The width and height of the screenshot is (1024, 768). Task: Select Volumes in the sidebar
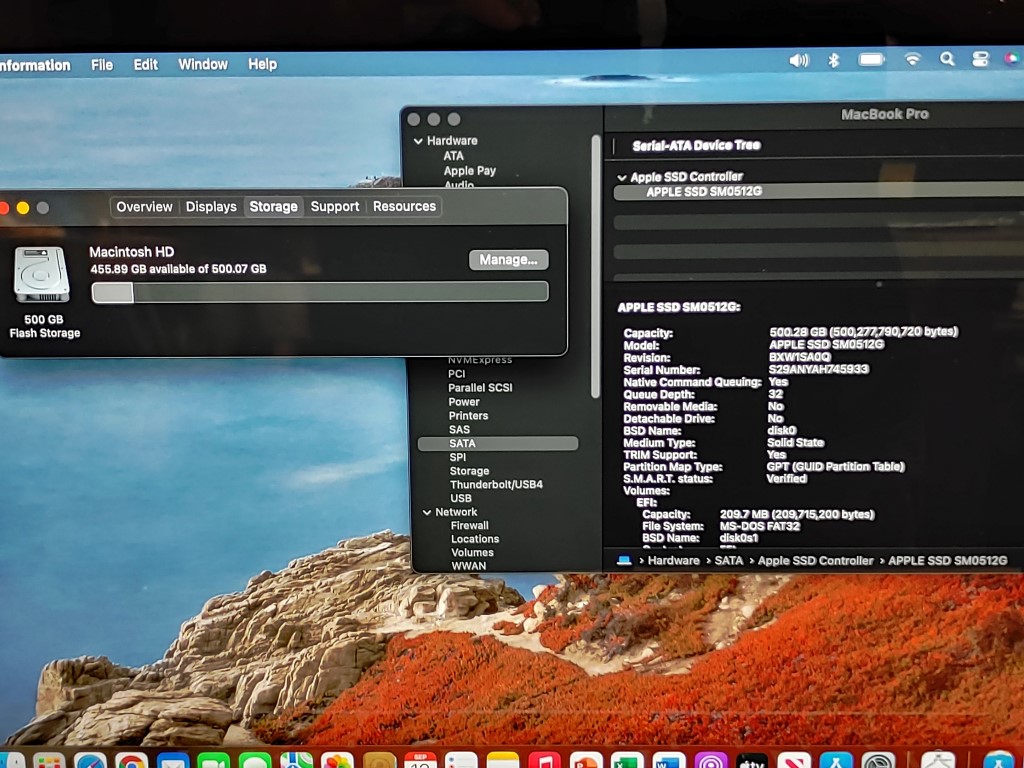coord(472,552)
